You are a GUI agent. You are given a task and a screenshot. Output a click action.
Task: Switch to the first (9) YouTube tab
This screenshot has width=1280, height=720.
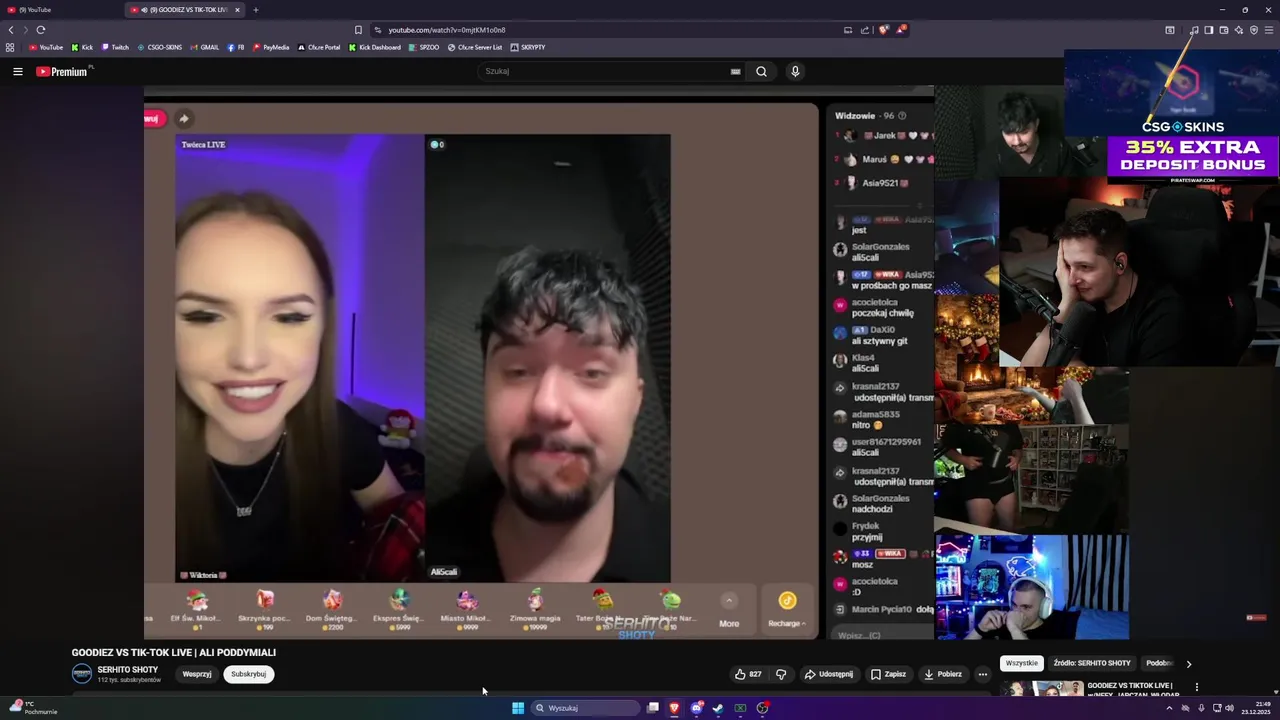tap(60, 10)
